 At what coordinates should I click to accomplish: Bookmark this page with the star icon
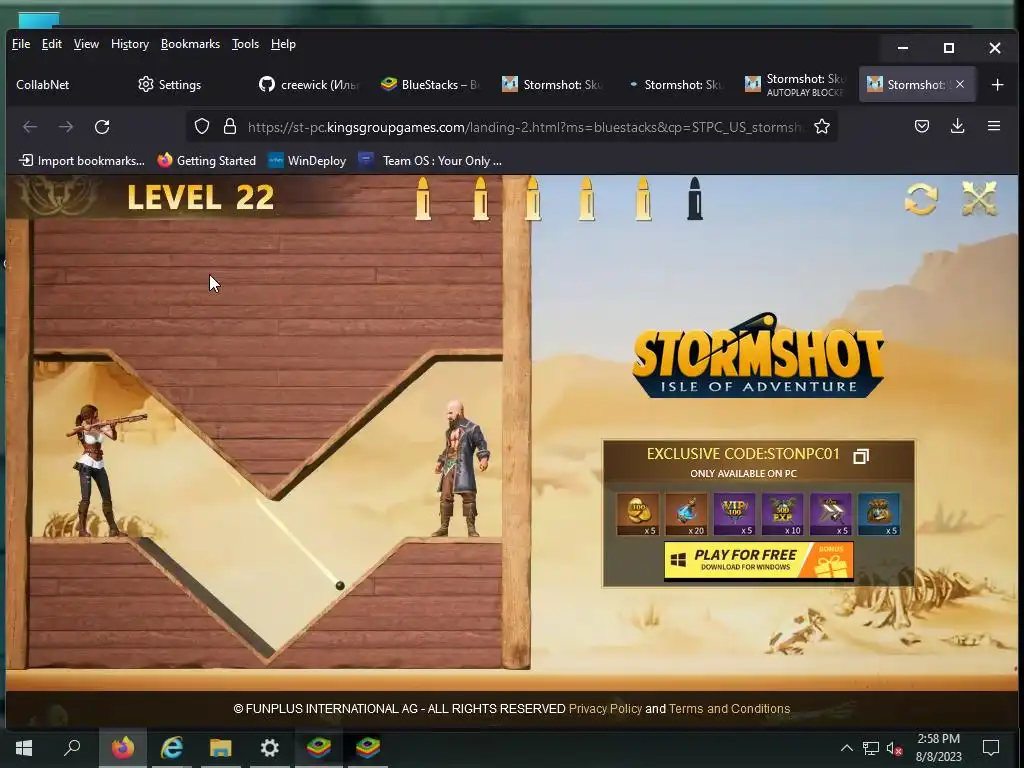[822, 126]
